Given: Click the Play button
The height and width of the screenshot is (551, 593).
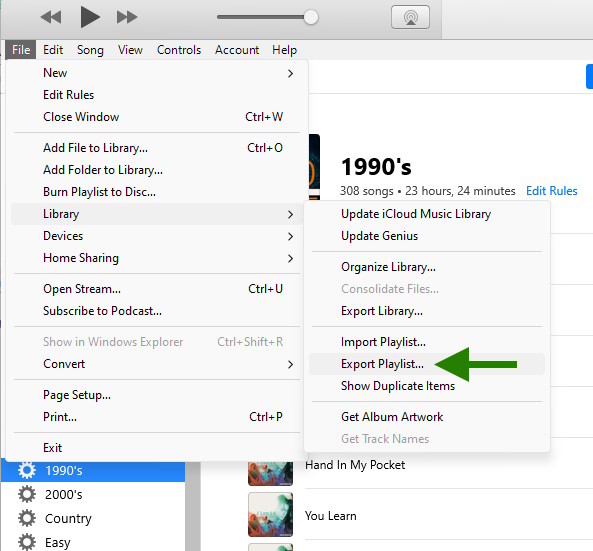Looking at the screenshot, I should pyautogui.click(x=90, y=17).
